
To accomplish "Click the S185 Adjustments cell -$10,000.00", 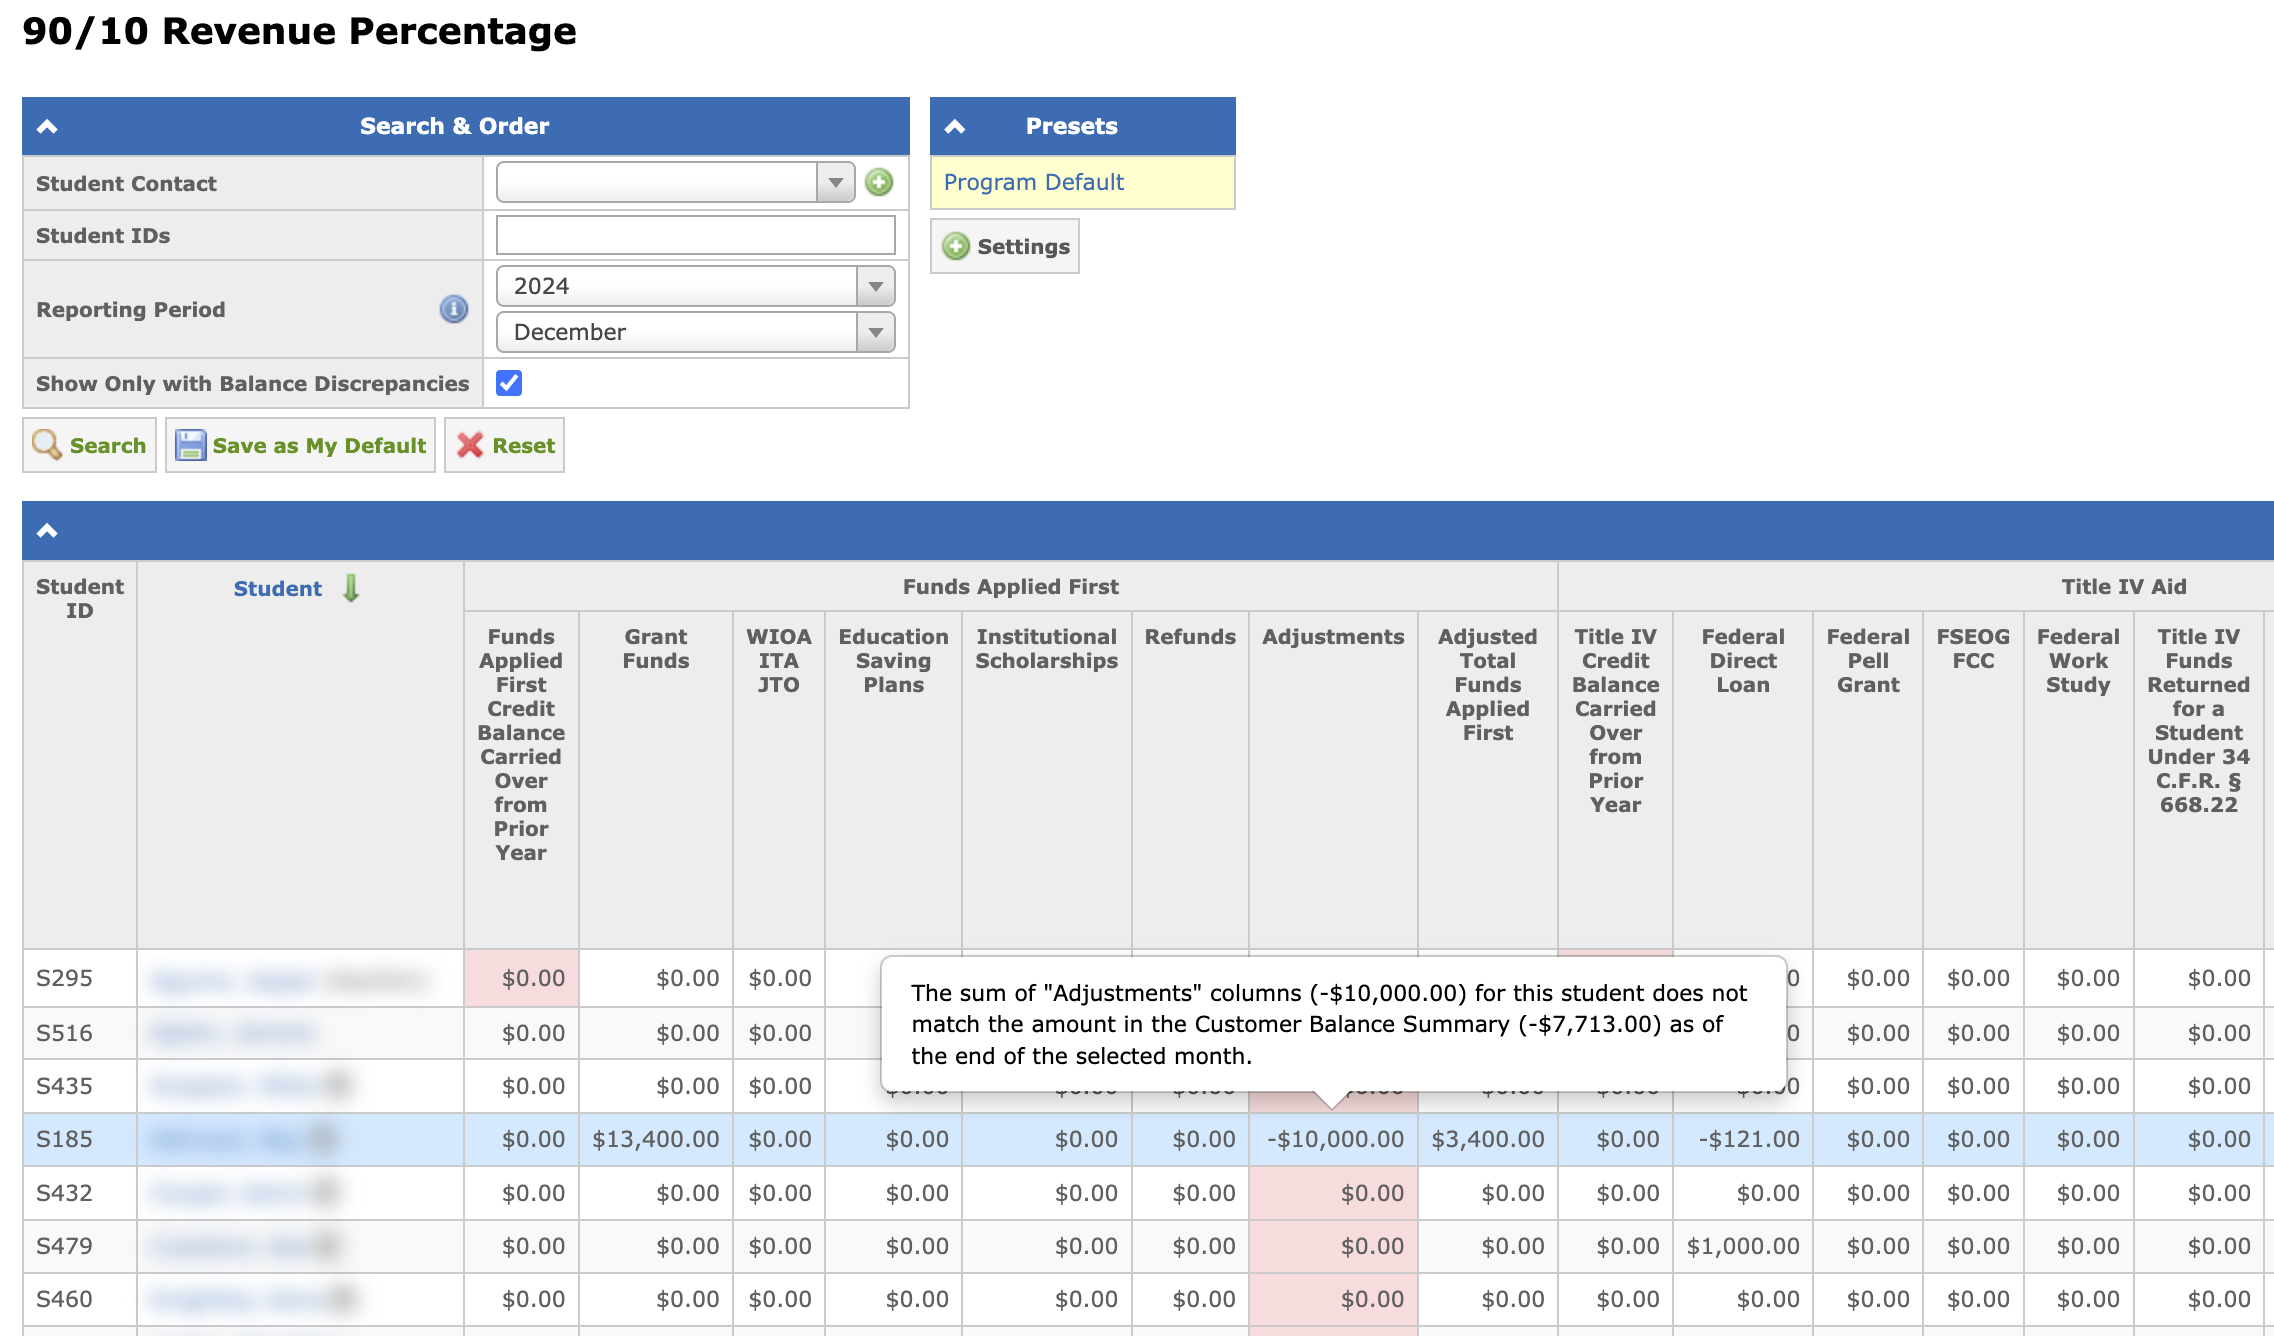I will coord(1334,1139).
